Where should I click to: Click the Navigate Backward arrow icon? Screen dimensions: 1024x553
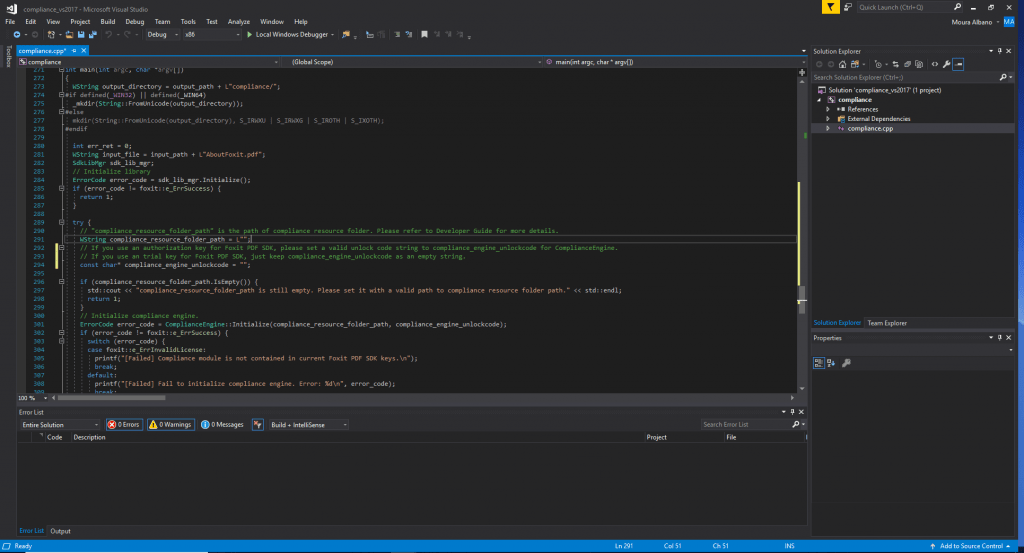17,35
